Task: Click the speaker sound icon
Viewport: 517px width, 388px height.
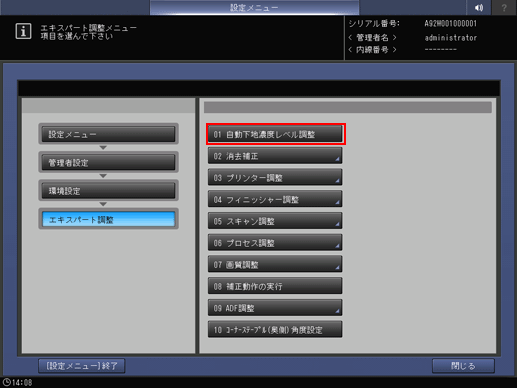Action: tap(479, 7)
